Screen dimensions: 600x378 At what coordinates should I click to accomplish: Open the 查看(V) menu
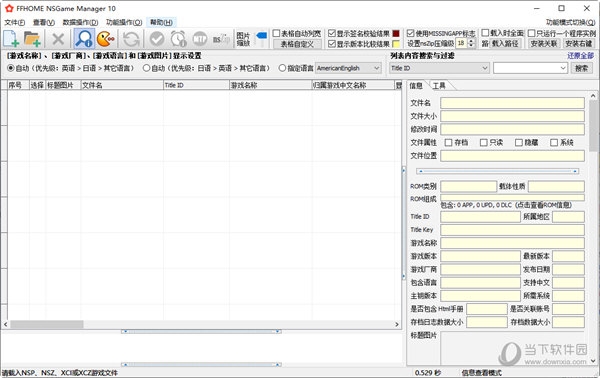tap(44, 23)
